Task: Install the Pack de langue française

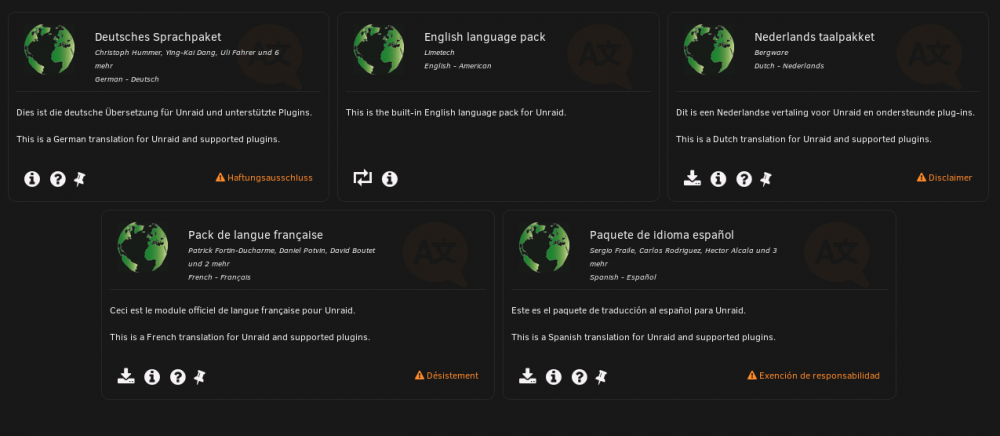Action: coord(126,376)
